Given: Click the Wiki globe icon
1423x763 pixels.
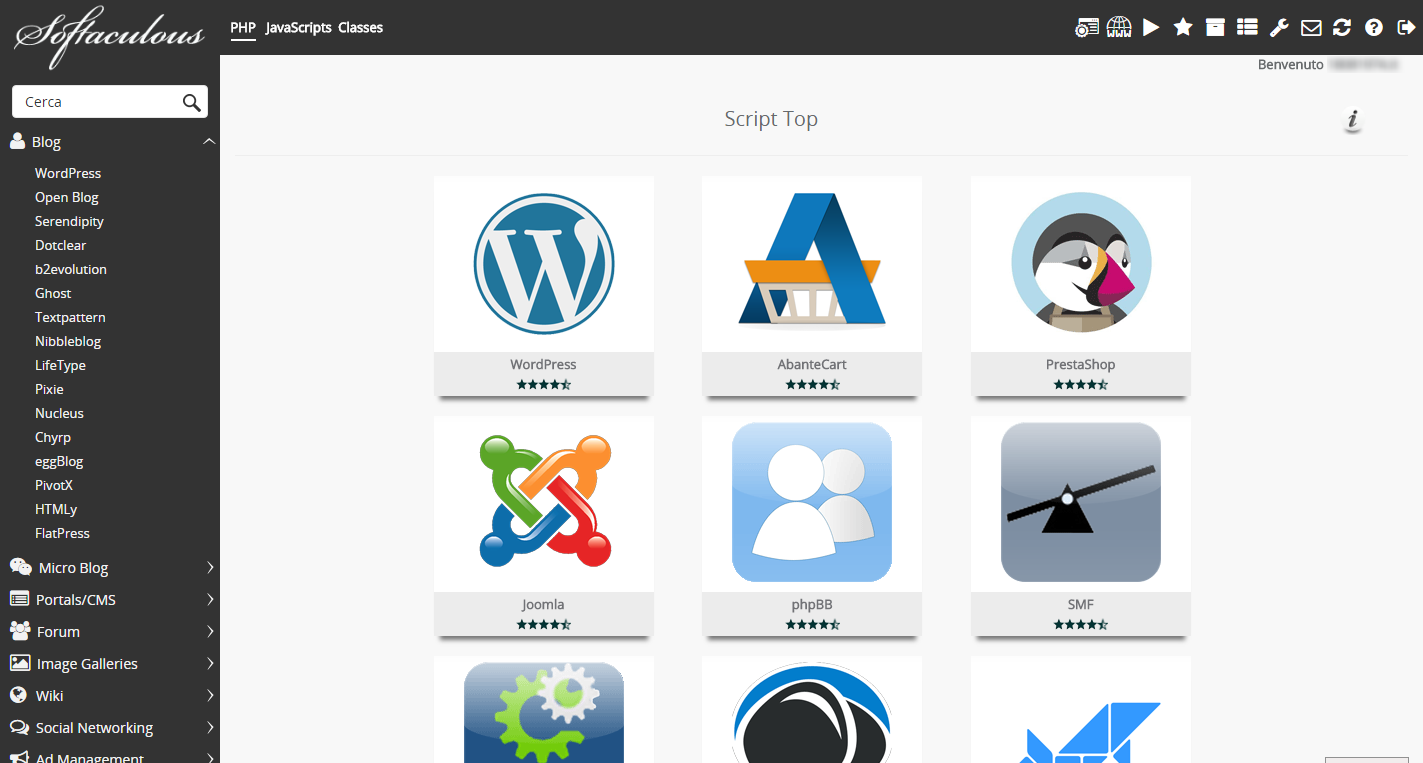Looking at the screenshot, I should [18, 695].
